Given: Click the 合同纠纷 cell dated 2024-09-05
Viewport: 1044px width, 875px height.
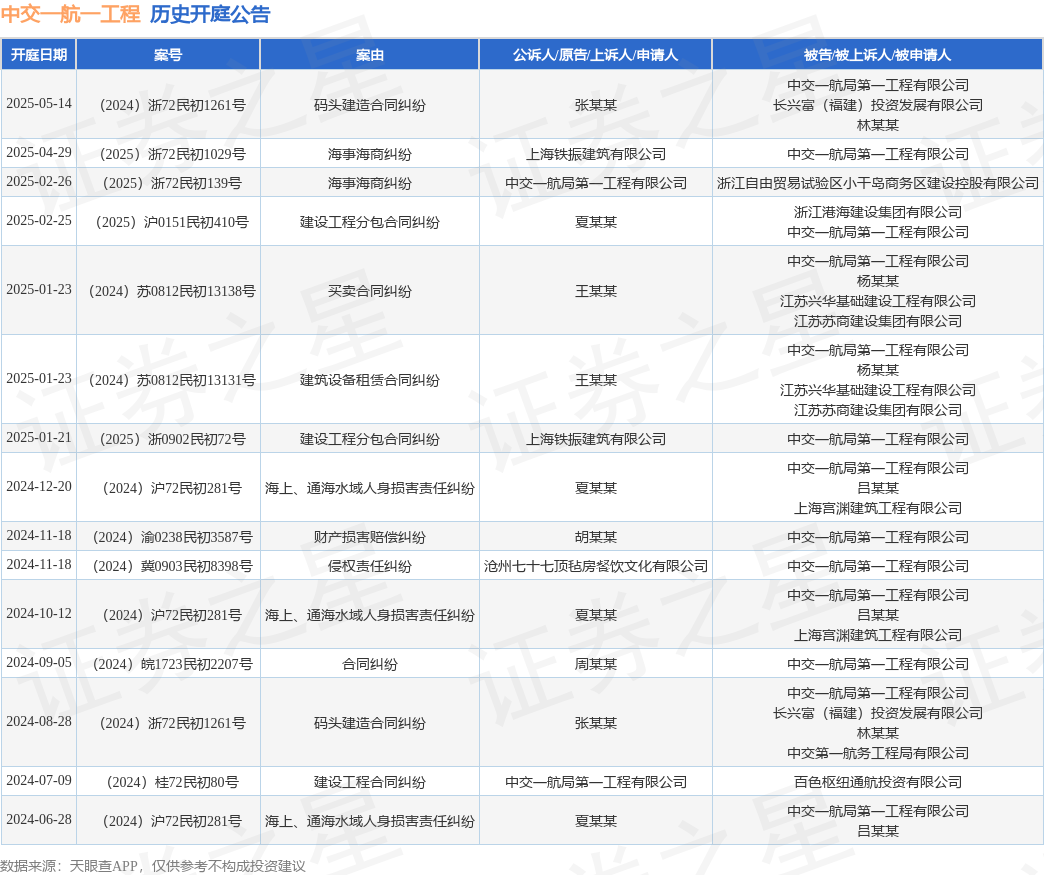Looking at the screenshot, I should pyautogui.click(x=370, y=664).
